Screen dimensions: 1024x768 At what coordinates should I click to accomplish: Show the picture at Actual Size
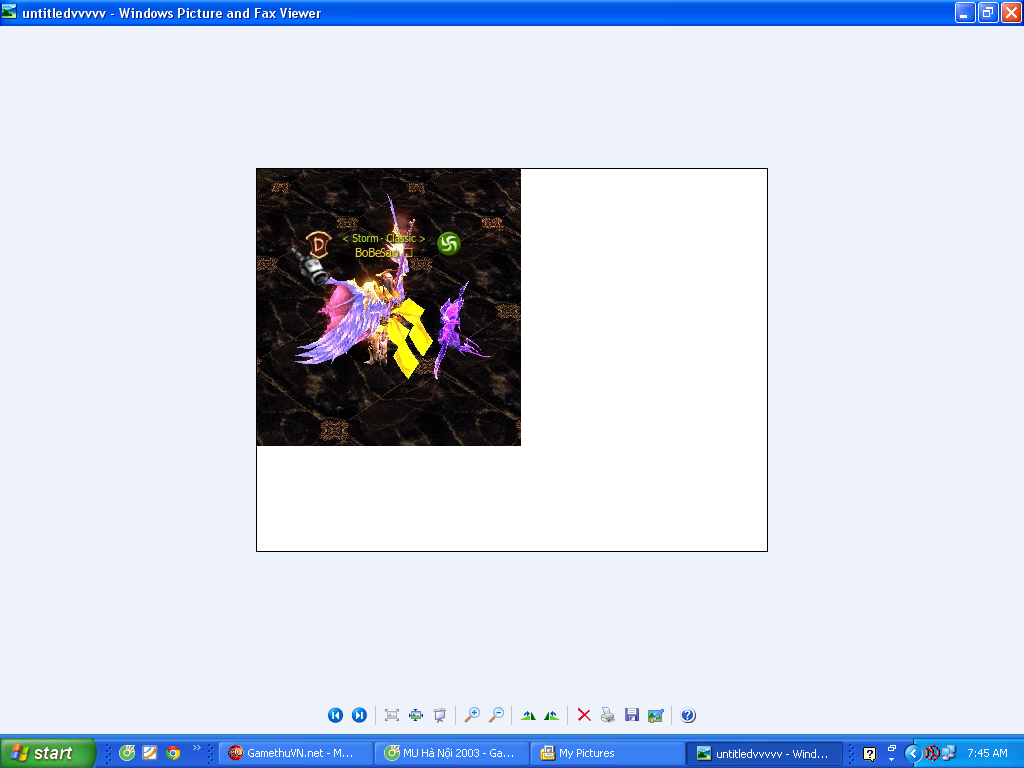(x=416, y=715)
